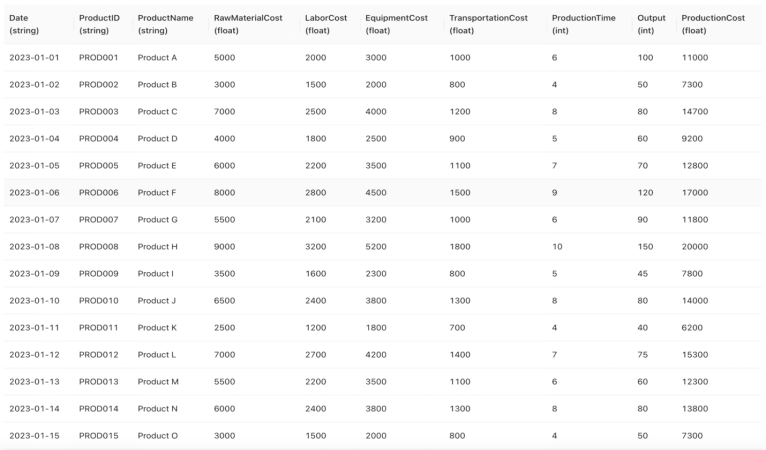Select the 2023-01-03 date cell

pyautogui.click(x=34, y=112)
